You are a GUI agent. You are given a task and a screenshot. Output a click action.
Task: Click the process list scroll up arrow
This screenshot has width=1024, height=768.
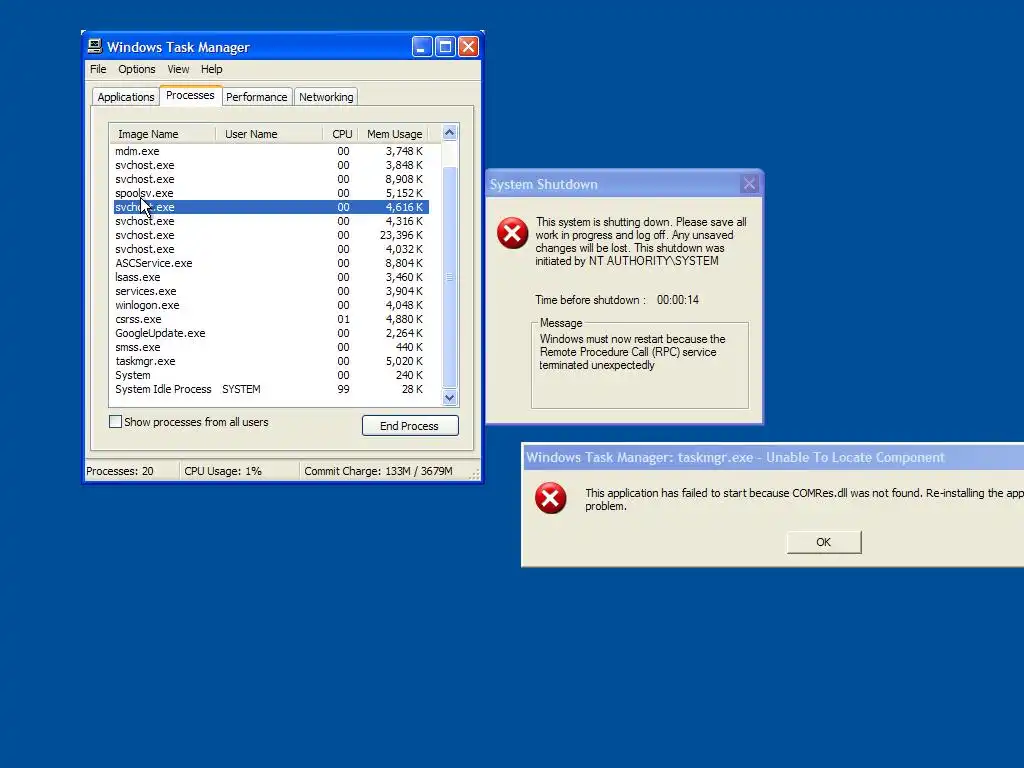(449, 133)
